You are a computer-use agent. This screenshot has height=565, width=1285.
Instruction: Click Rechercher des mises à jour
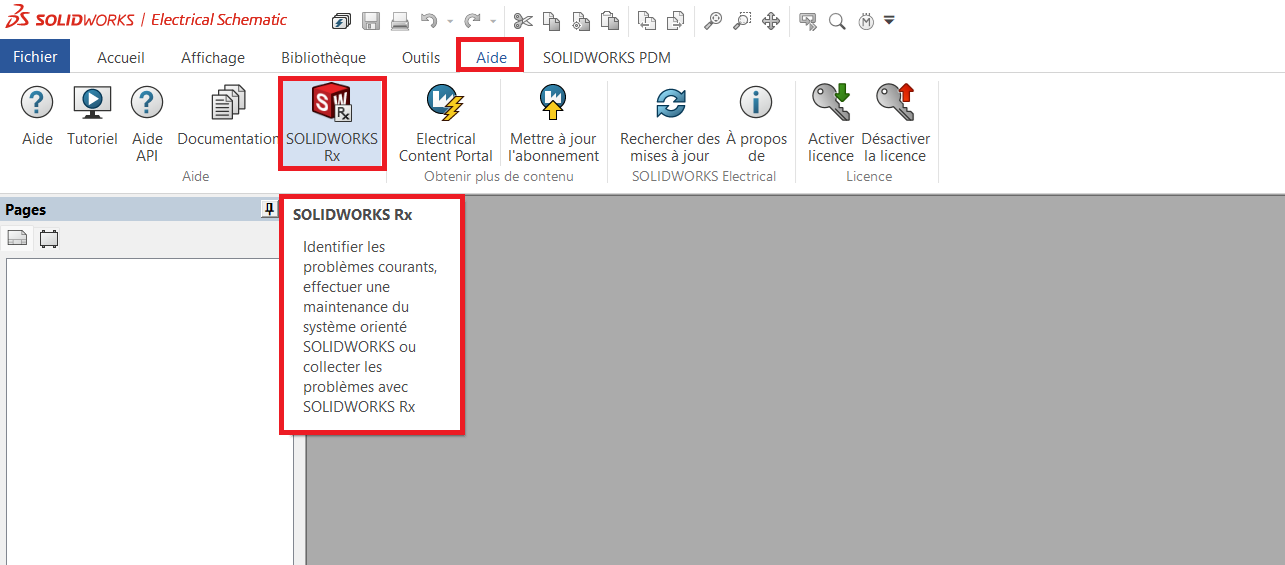click(x=670, y=124)
